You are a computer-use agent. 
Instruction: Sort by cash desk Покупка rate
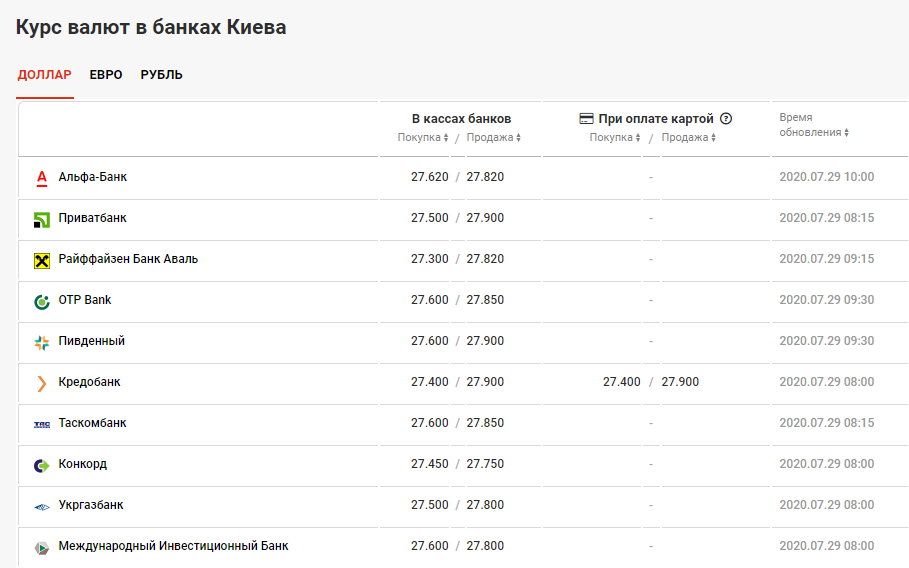pos(423,138)
